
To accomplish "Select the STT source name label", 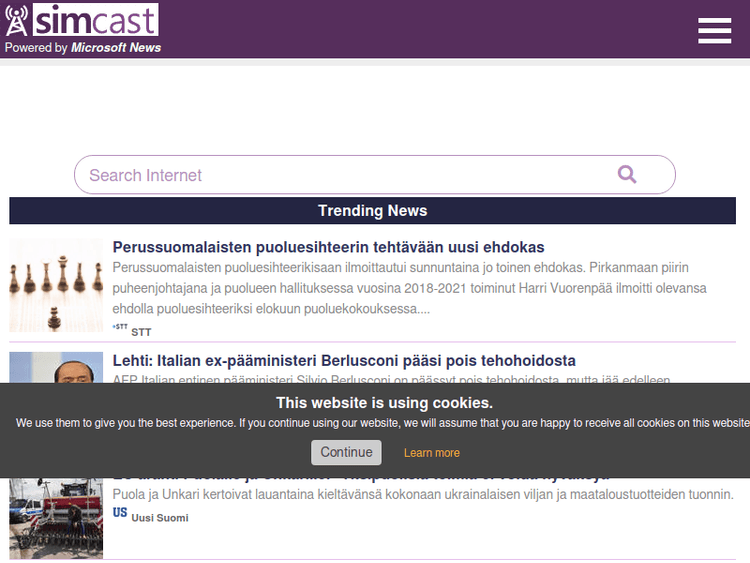I will pos(141,332).
